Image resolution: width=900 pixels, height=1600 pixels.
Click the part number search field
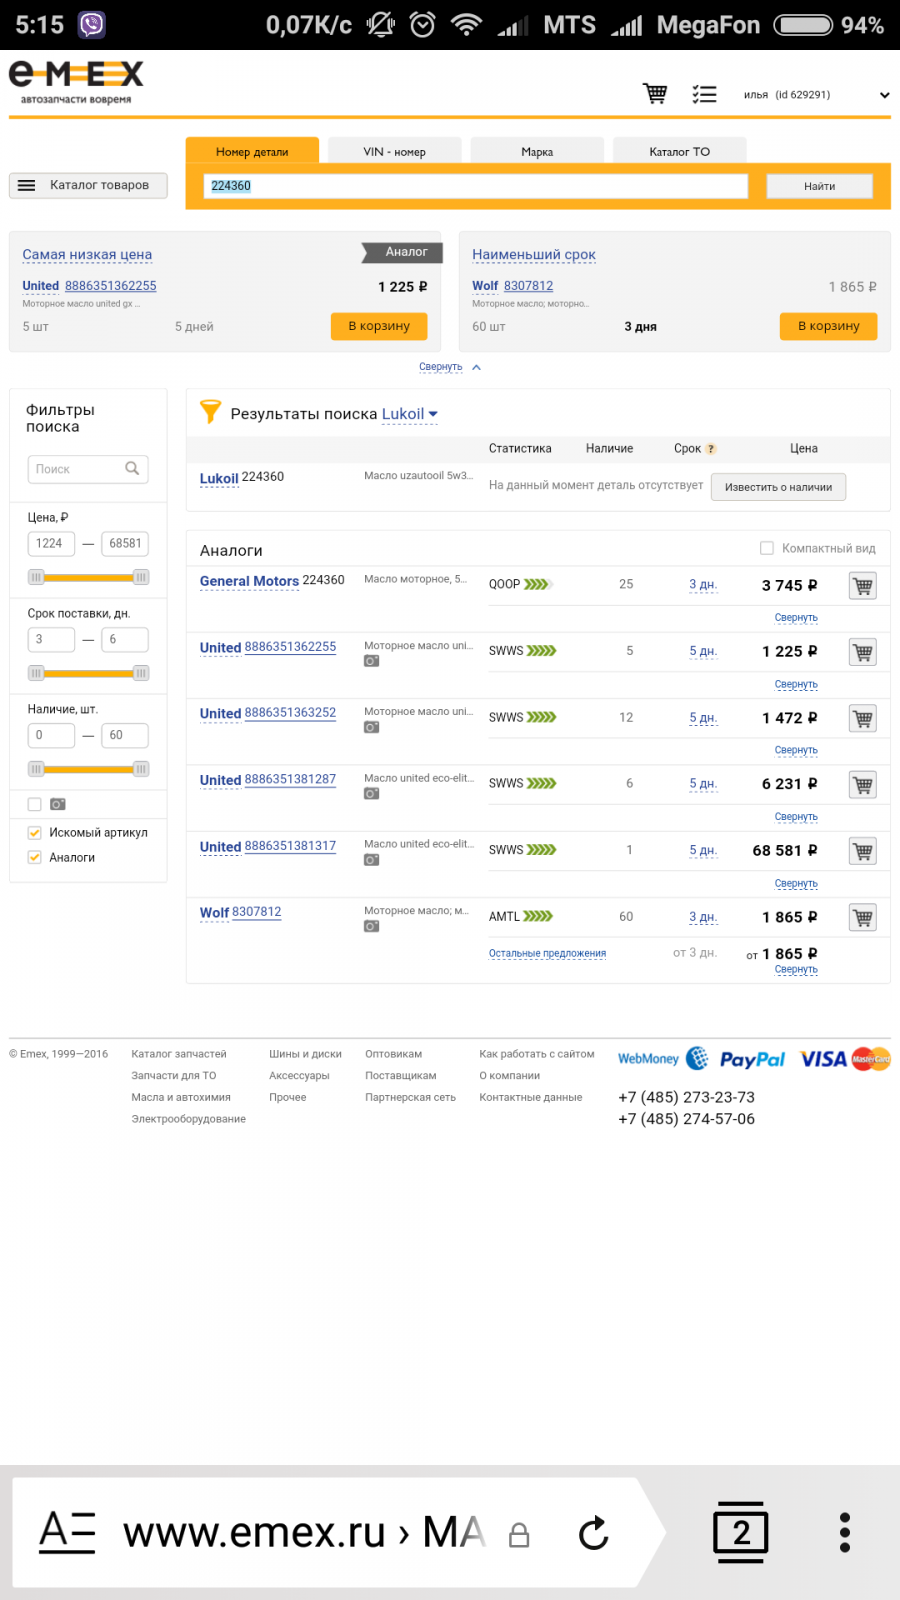point(476,186)
